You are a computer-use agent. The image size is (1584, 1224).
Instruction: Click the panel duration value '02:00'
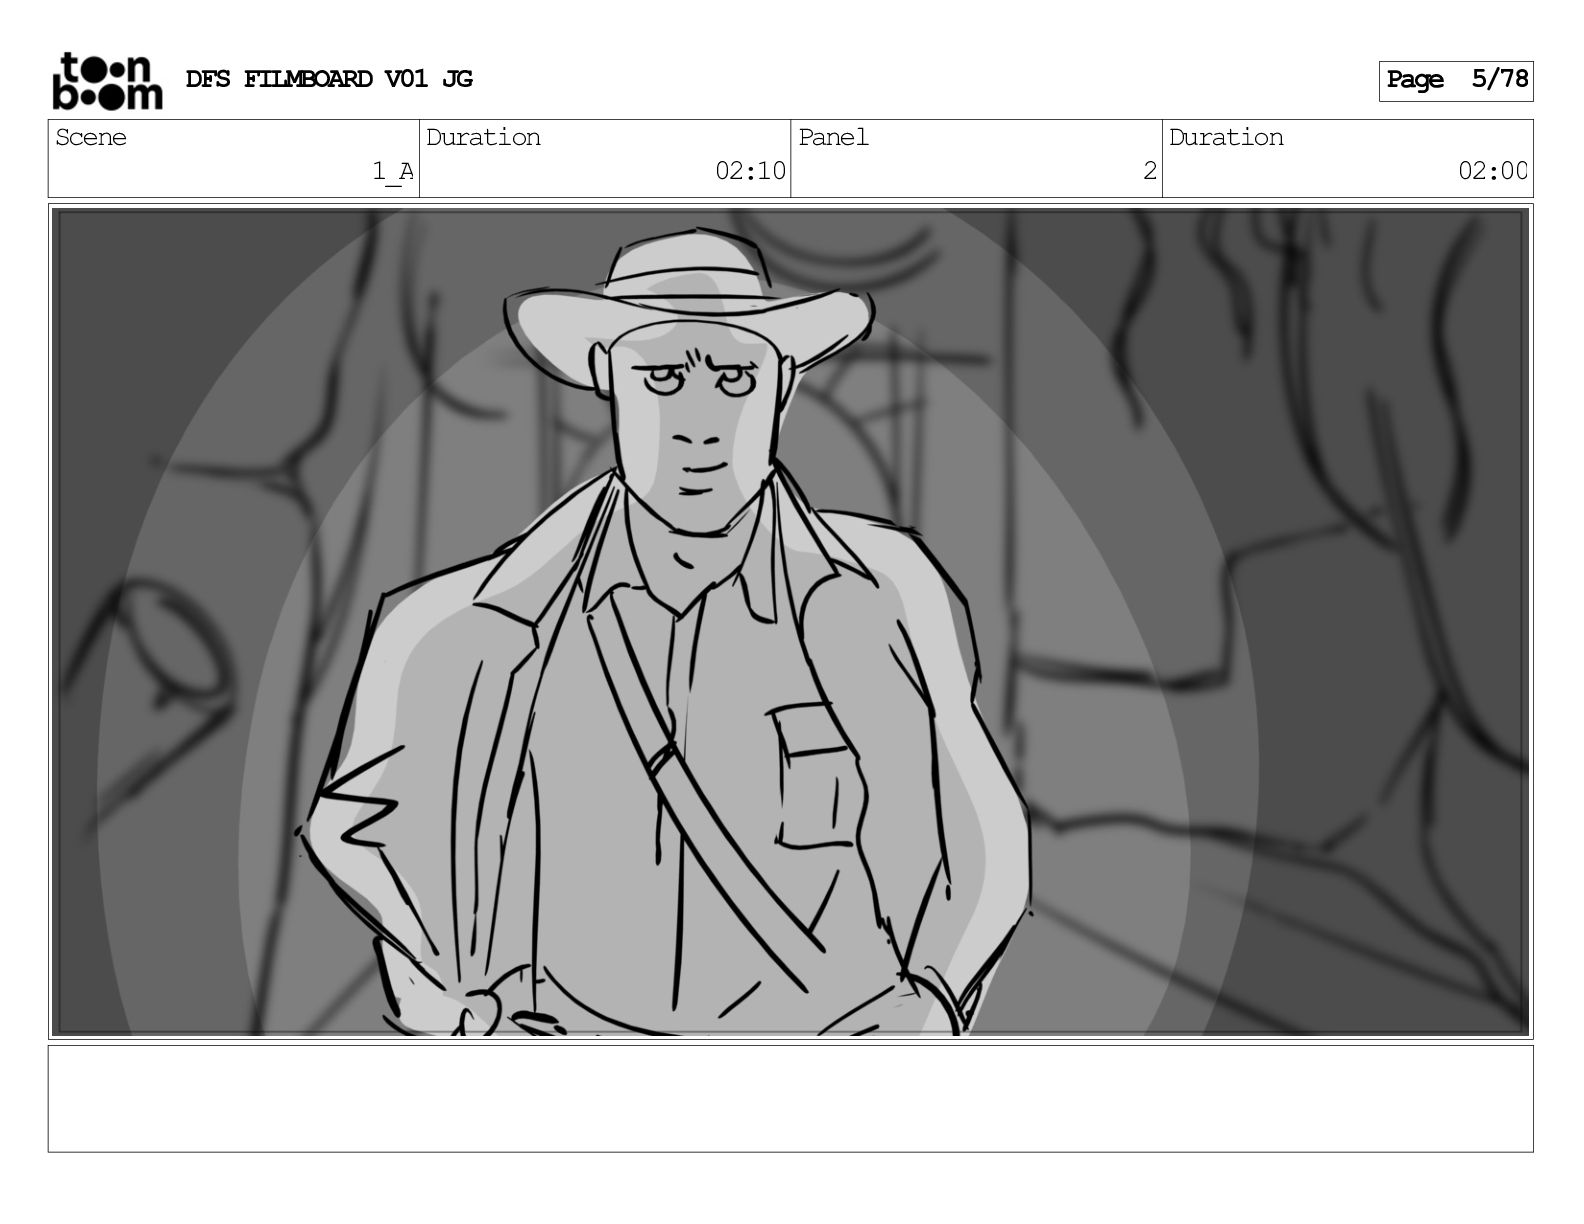[x=1492, y=171]
